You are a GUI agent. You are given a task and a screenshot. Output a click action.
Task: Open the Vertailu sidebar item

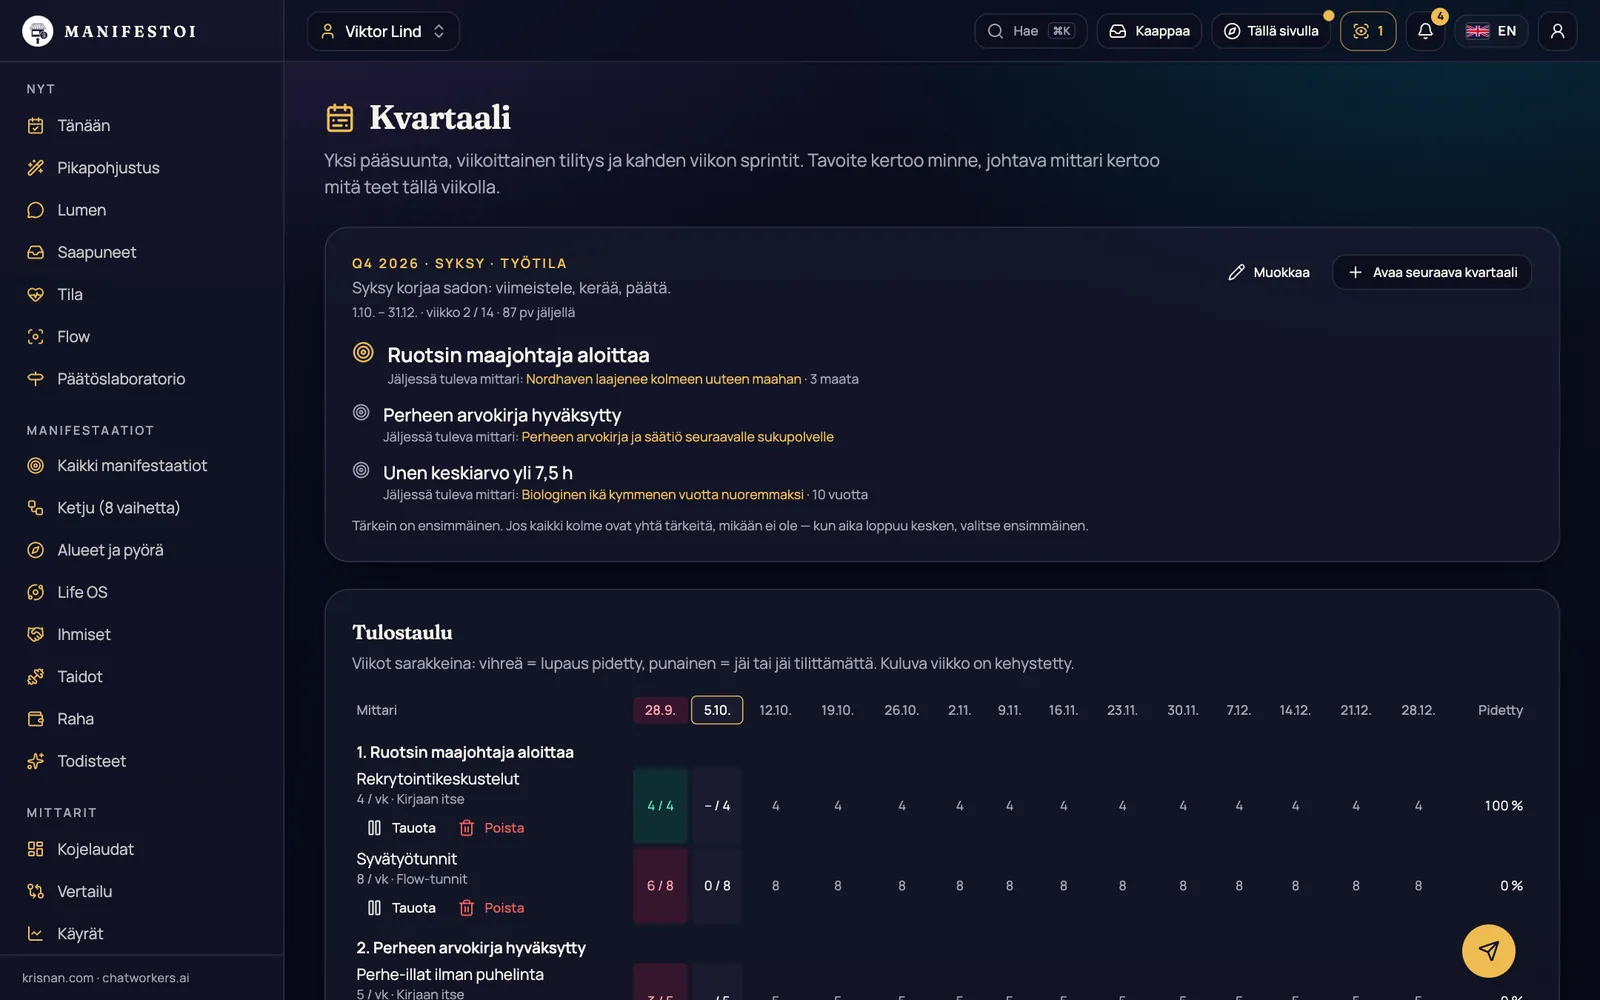pyautogui.click(x=141, y=891)
